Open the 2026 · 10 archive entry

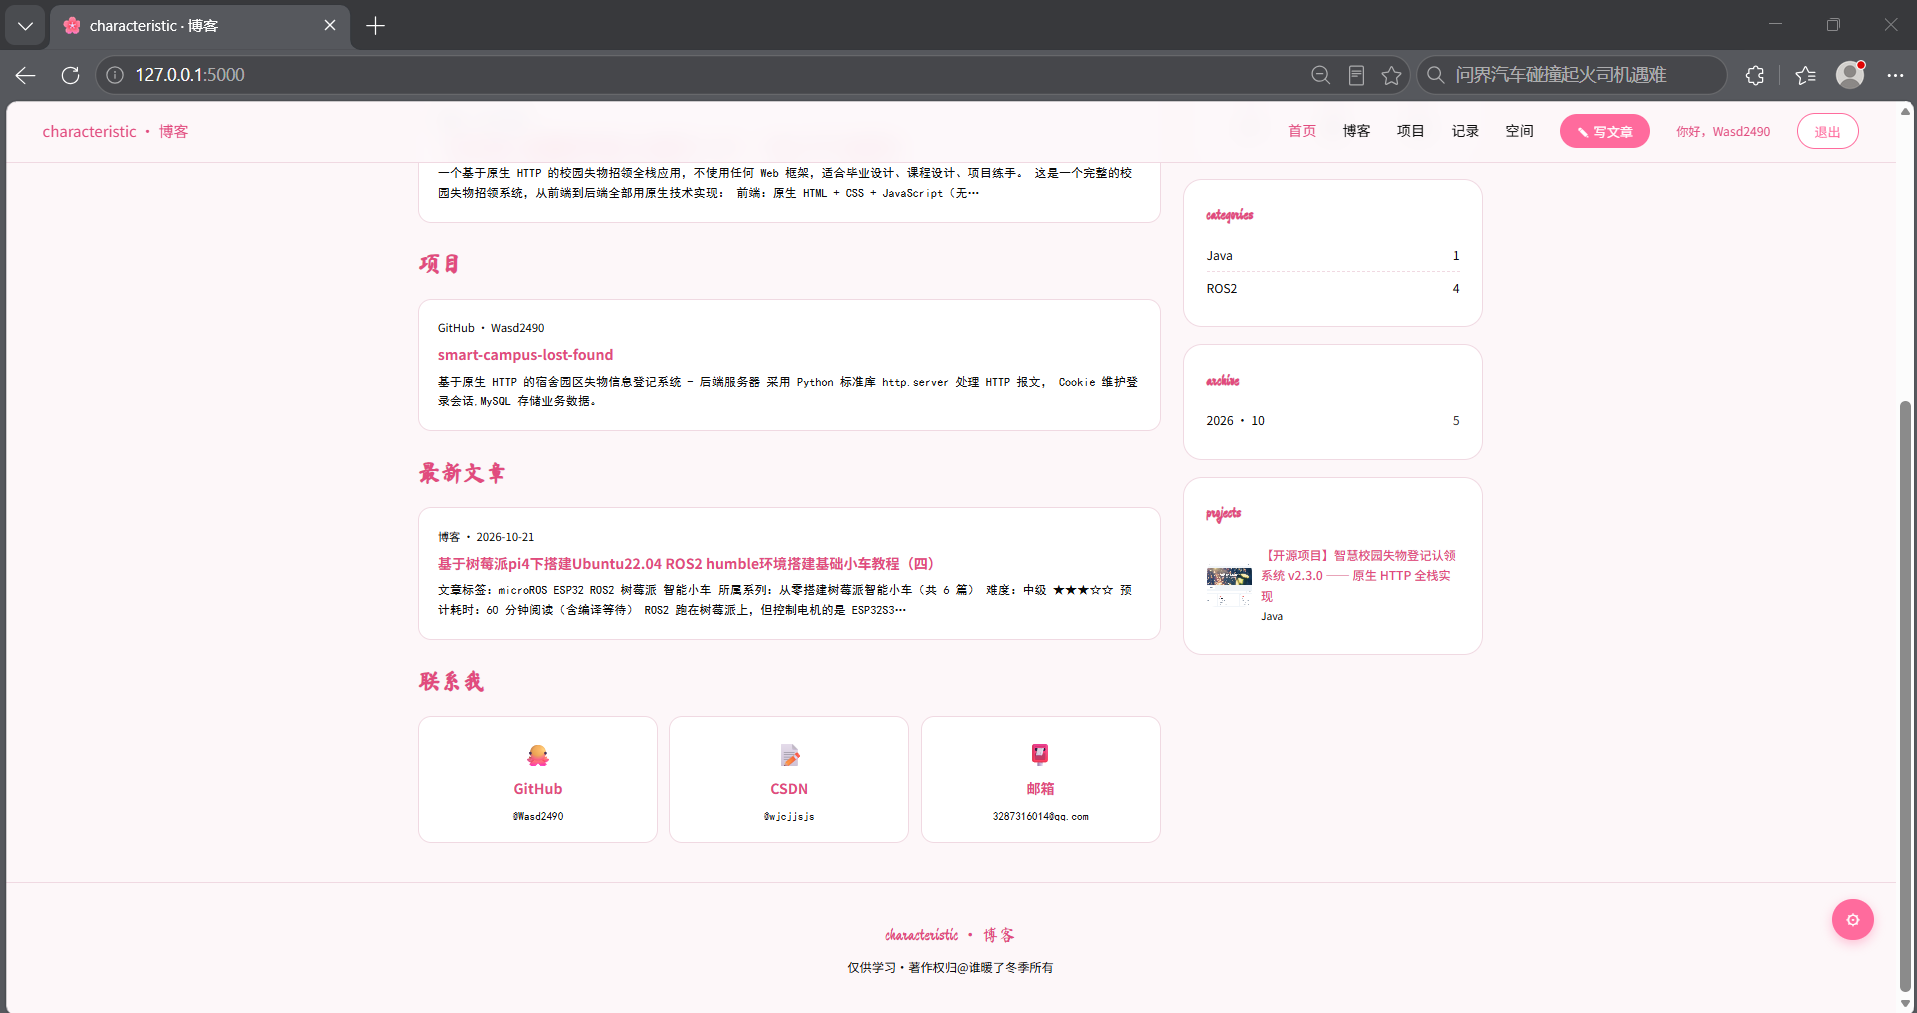tap(1332, 421)
